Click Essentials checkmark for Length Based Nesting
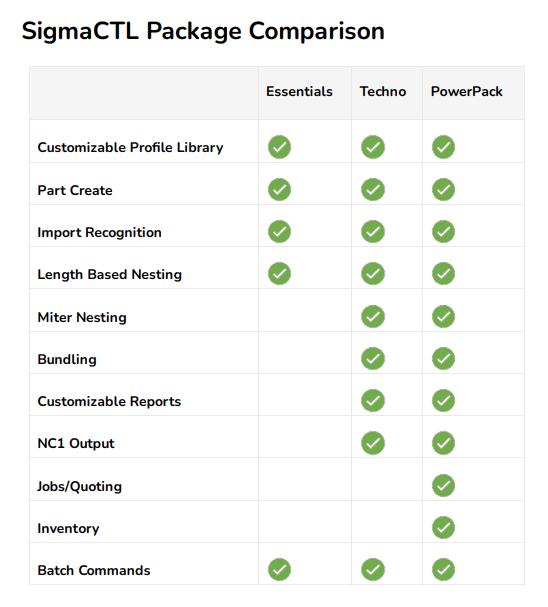This screenshot has width=548, height=607. (x=279, y=274)
